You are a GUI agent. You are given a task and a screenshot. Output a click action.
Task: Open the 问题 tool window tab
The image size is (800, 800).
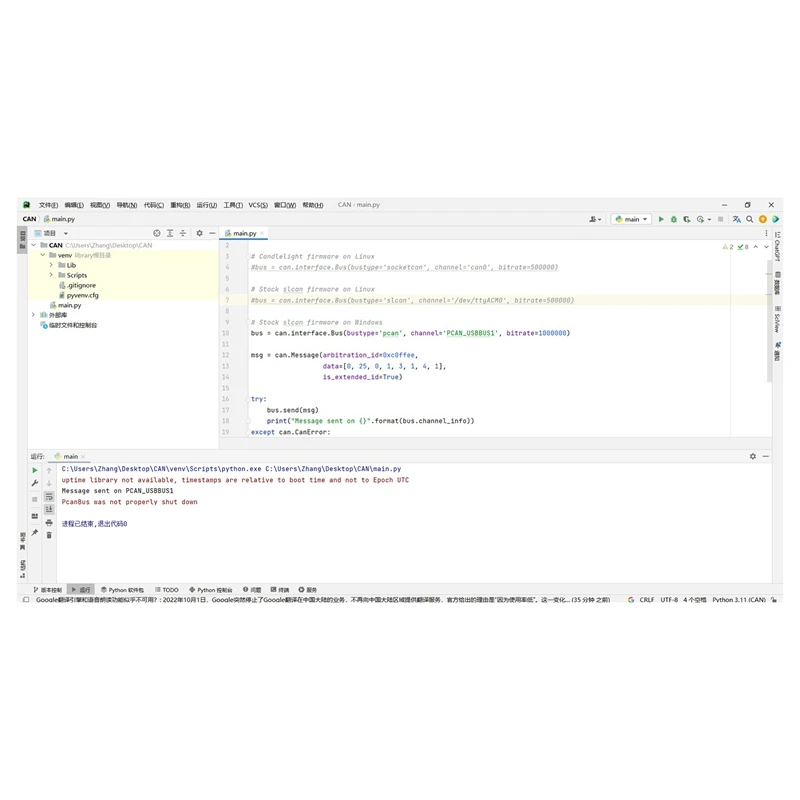253,590
